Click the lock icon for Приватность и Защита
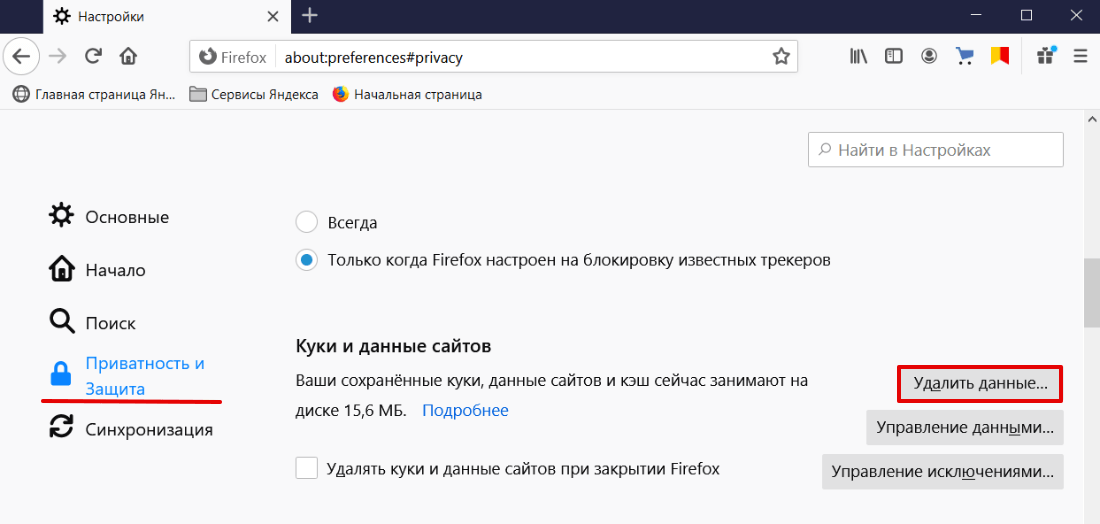 pos(61,374)
